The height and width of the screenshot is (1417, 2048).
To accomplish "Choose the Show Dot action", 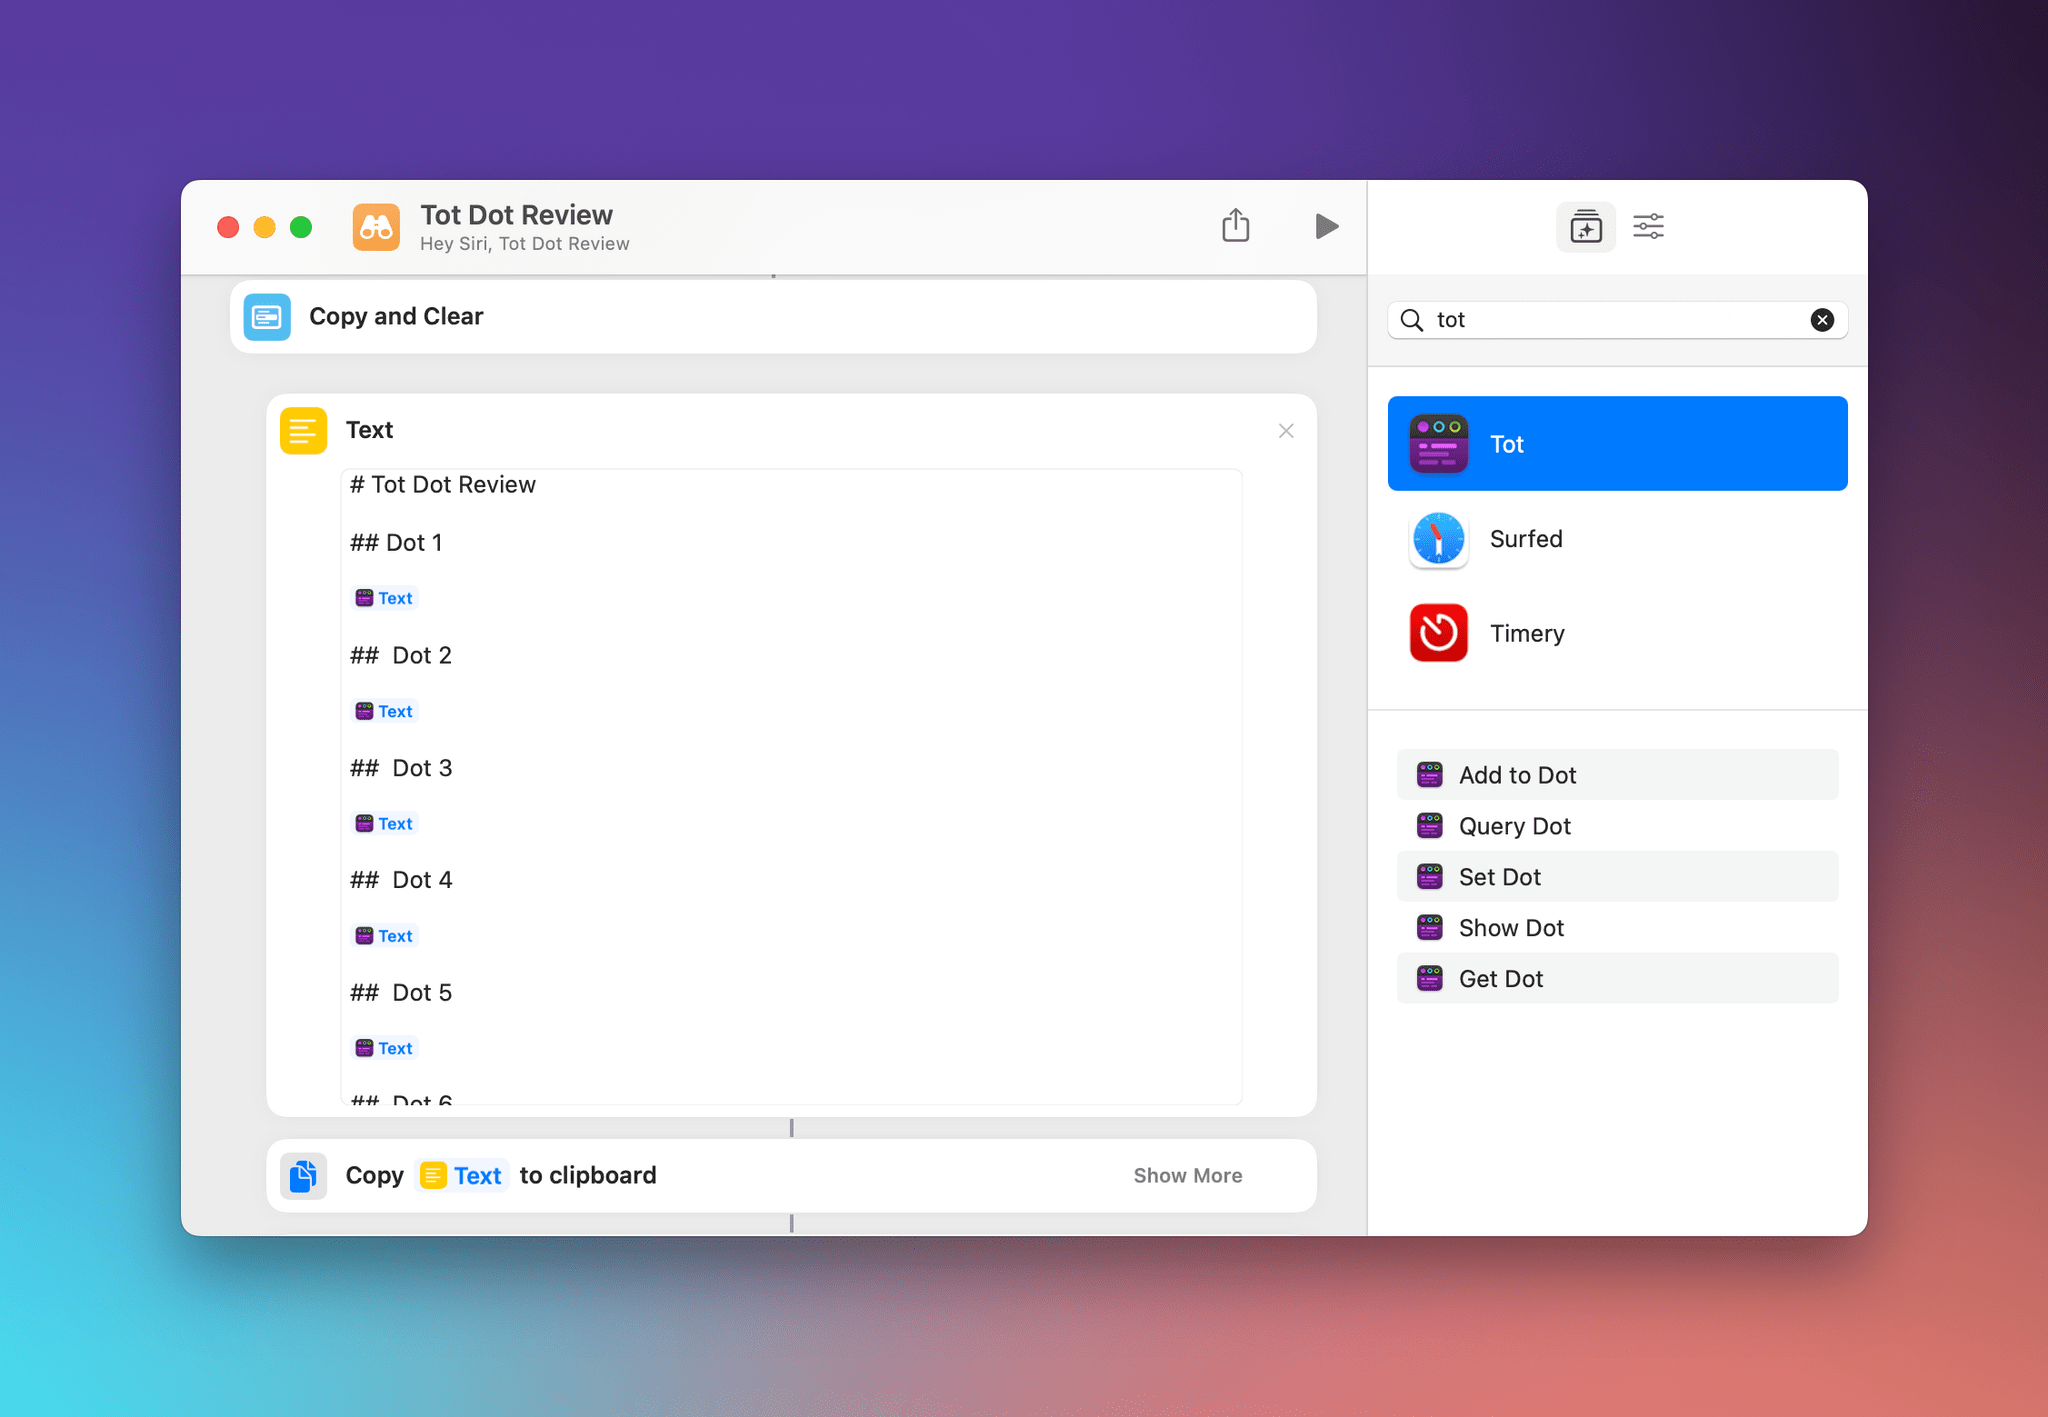I will pos(1617,928).
